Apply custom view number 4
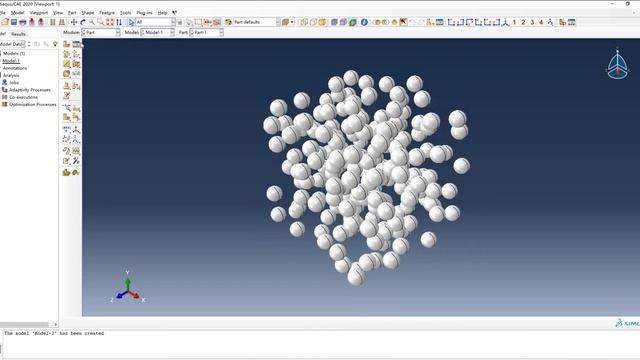This screenshot has width=640, height=360. 541,22
